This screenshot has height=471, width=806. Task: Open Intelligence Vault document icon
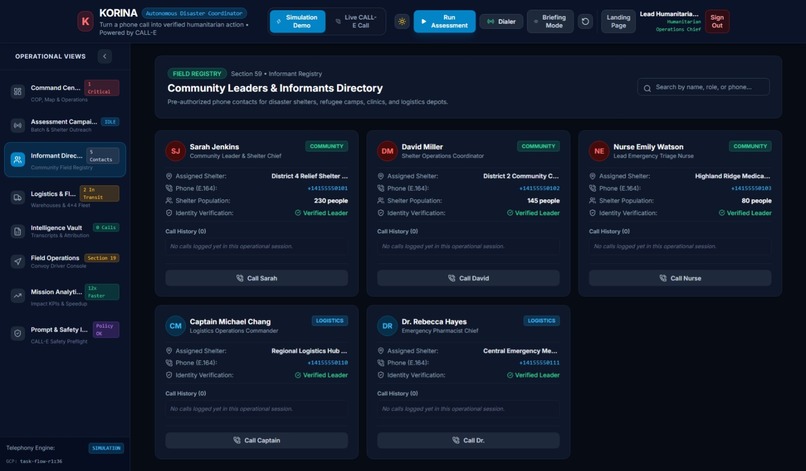point(18,231)
